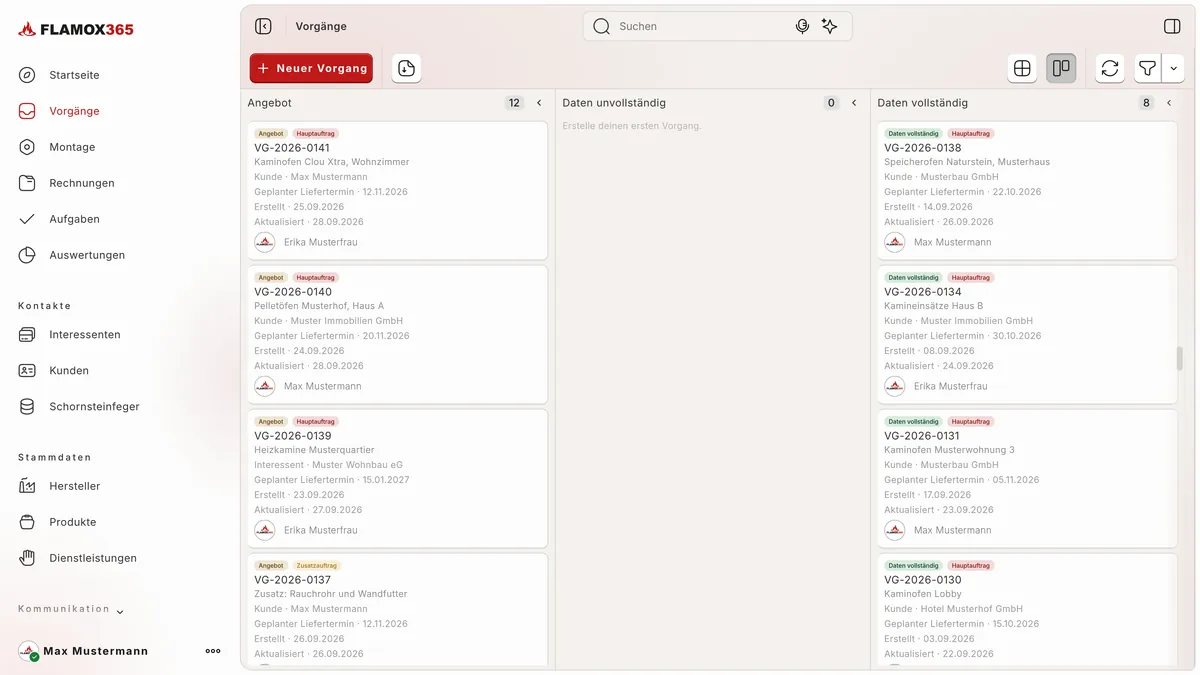Click the Schornsteinfeger database icon
Screen dimensions: 1200x675
coord(28,407)
